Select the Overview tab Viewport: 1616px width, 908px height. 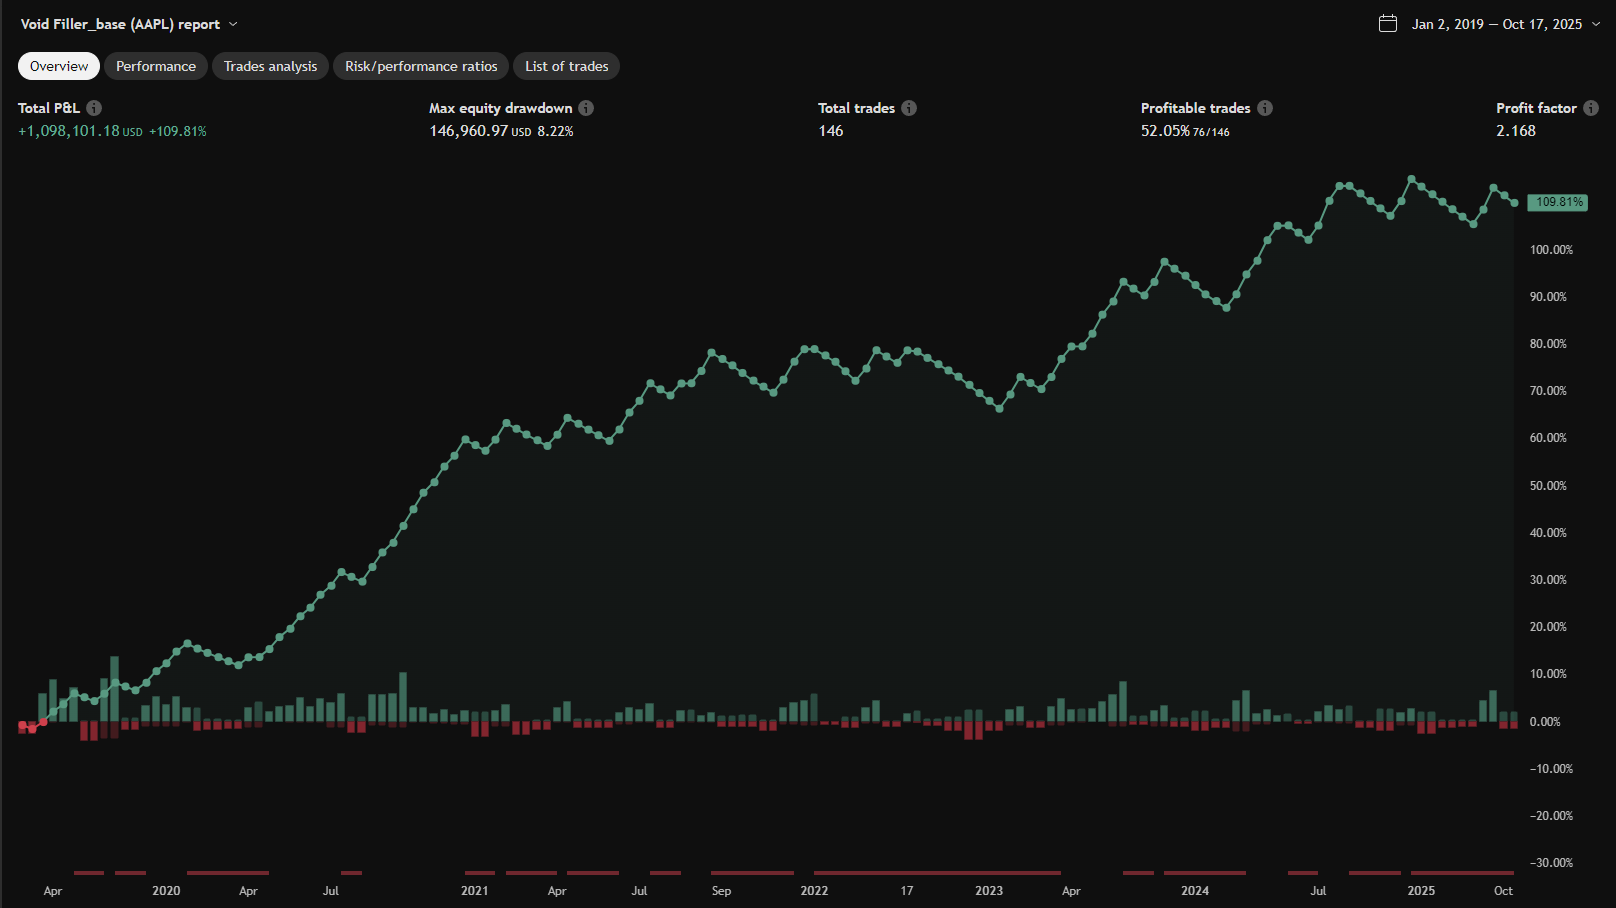pos(59,66)
